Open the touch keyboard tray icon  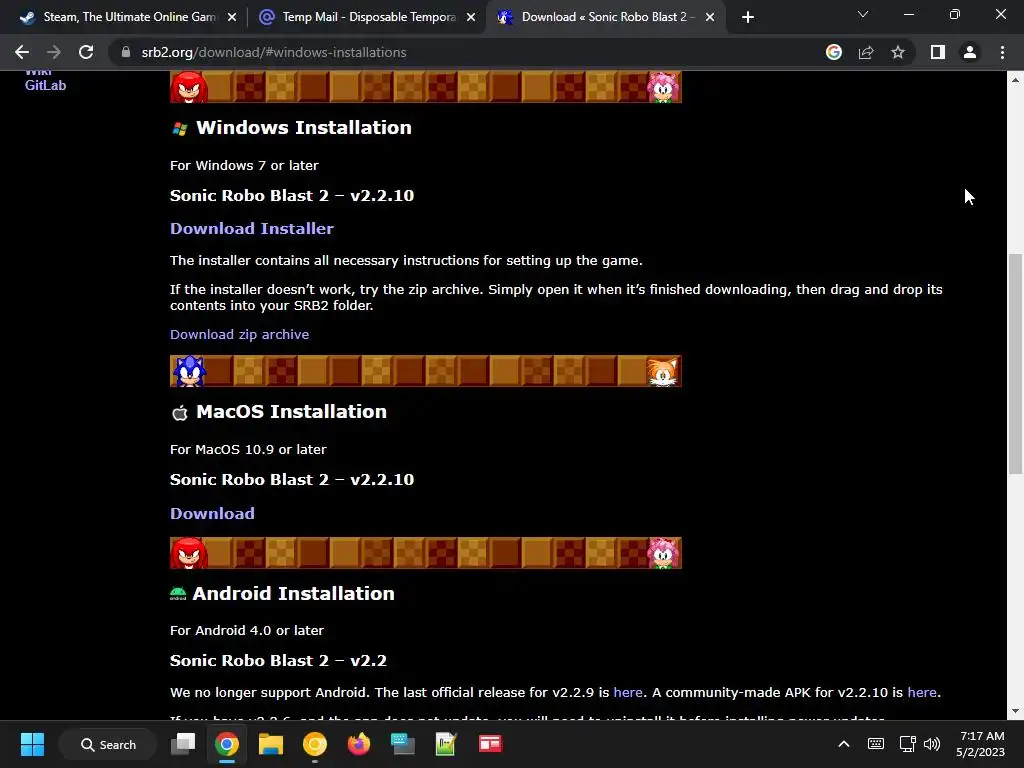(876, 744)
